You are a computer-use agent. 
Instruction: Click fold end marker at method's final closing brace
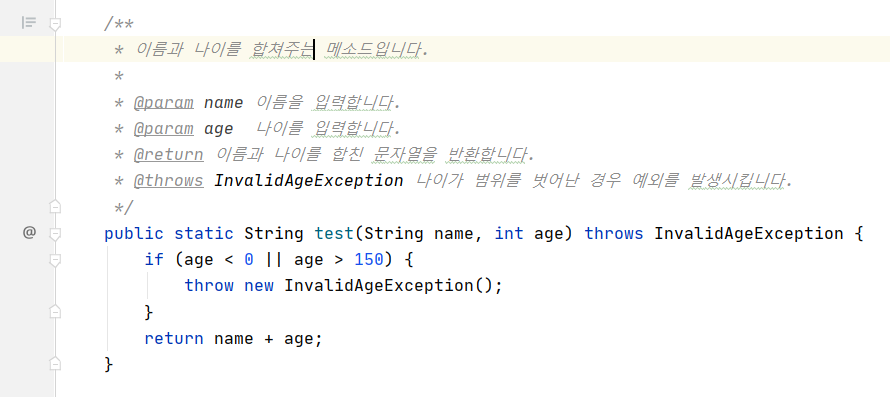[55, 363]
